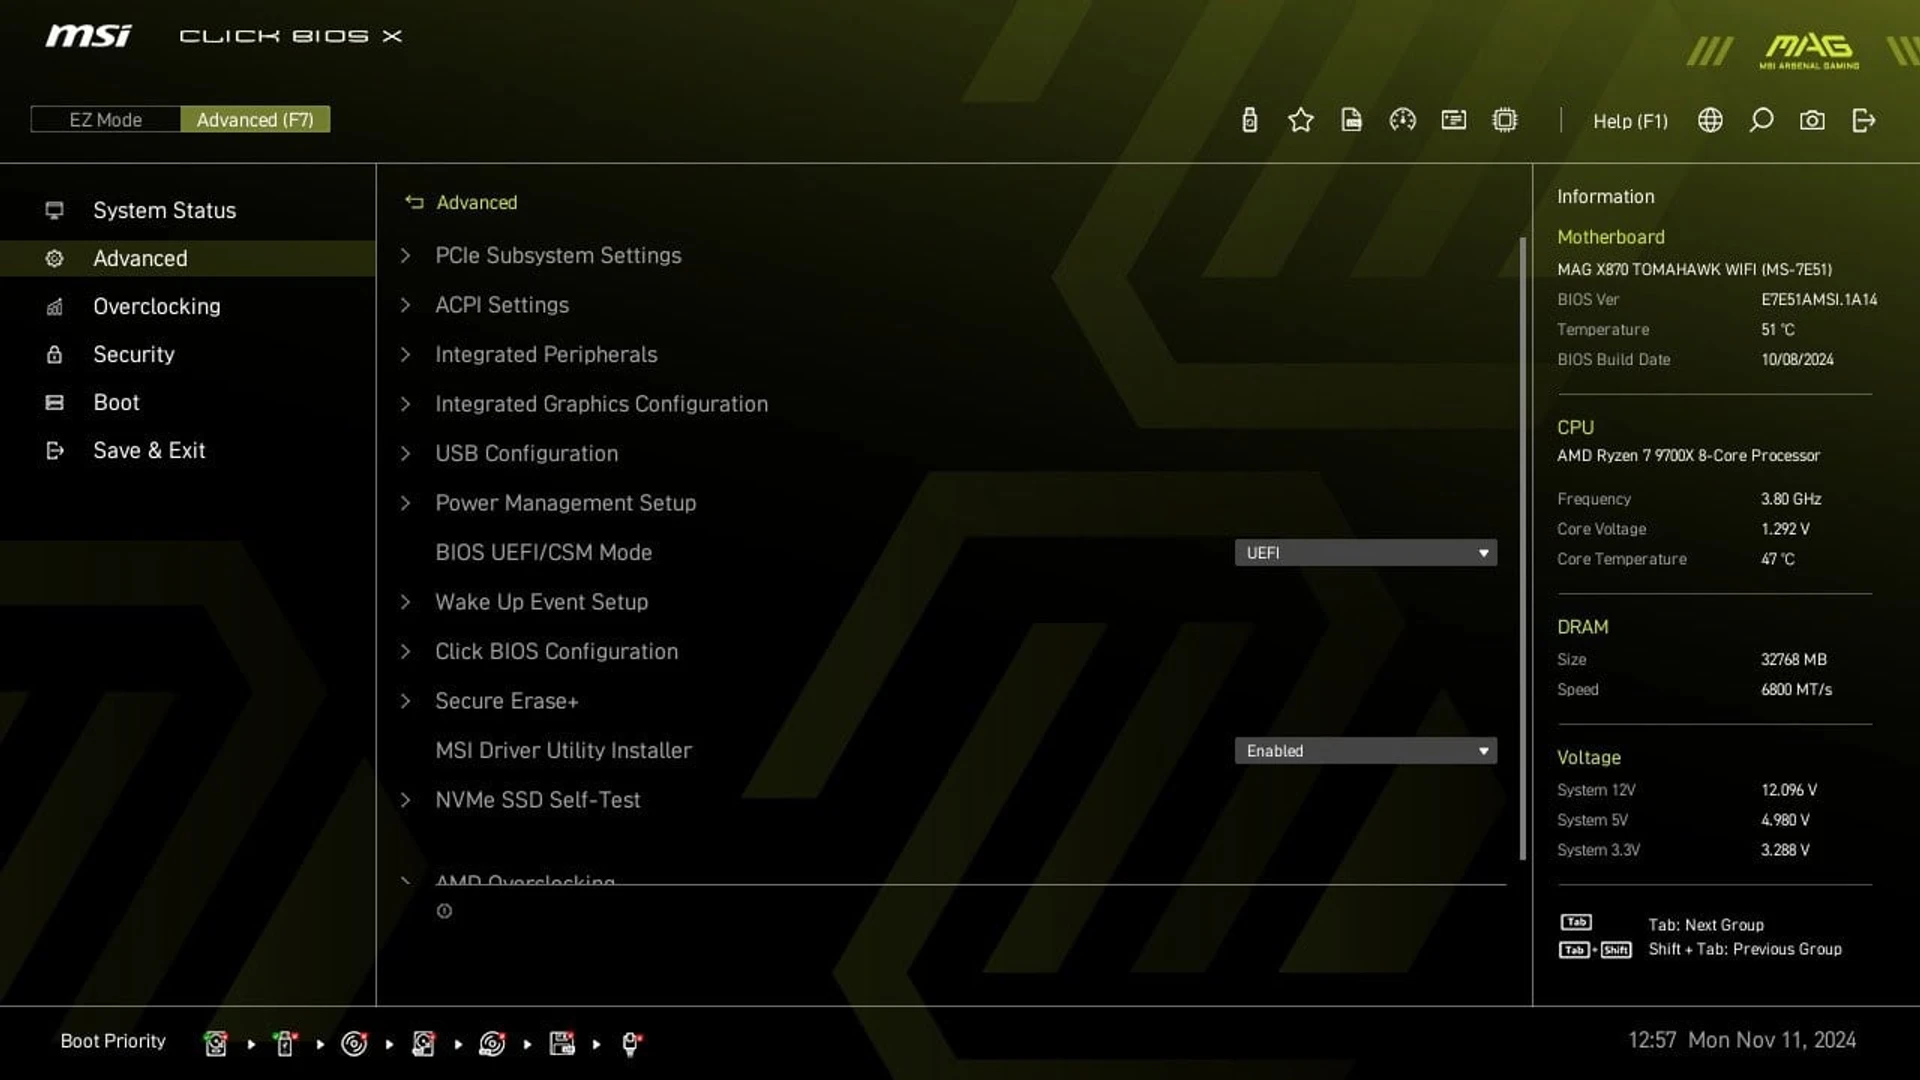Click the Security lock icon
This screenshot has width=1920, height=1080.
point(54,354)
